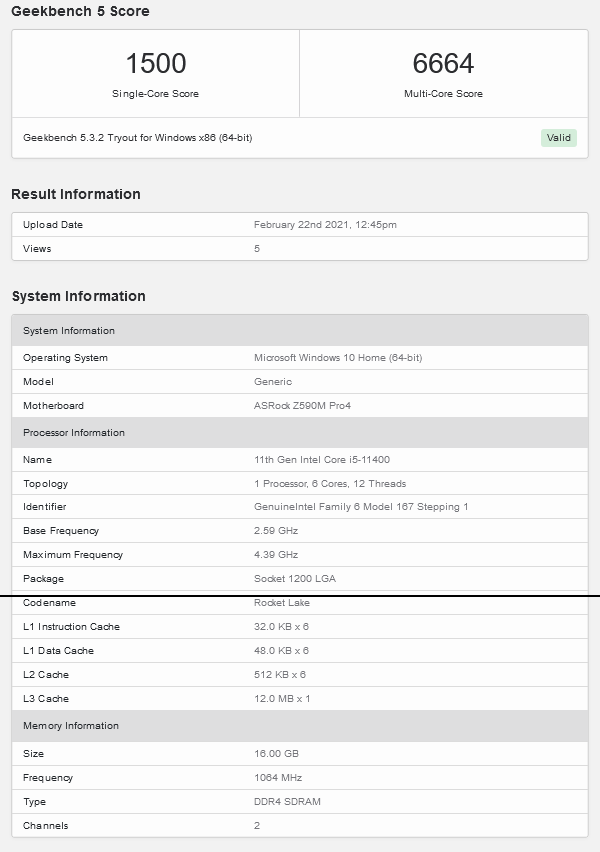Click the ASRock Z590M Pro4 motherboard entry

click(305, 405)
